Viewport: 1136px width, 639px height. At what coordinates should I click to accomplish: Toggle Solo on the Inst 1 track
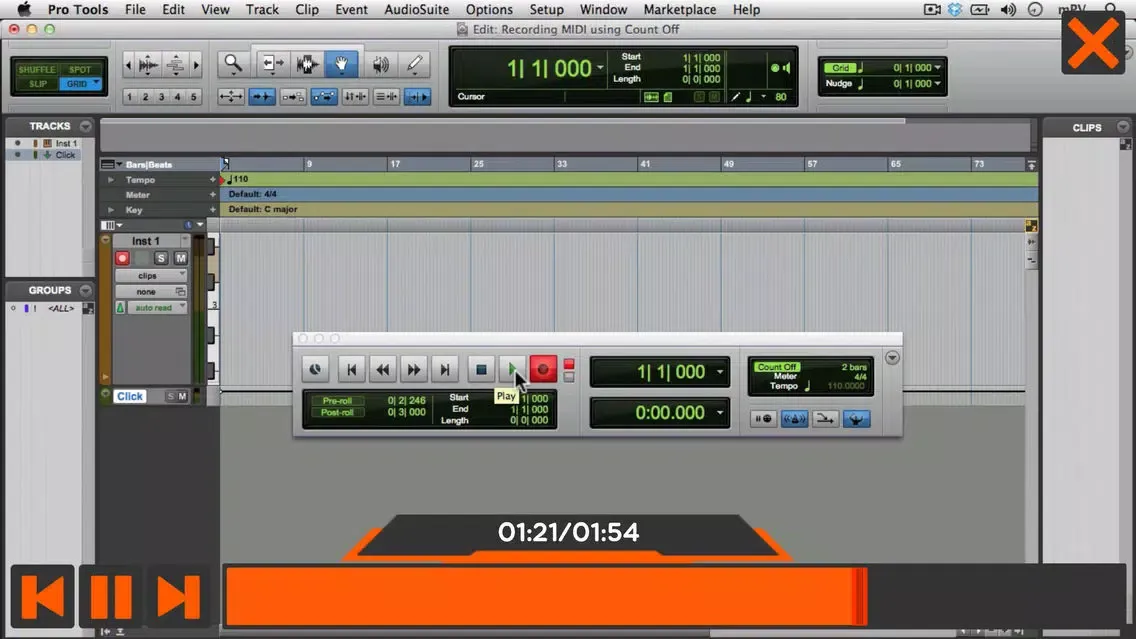click(x=161, y=258)
